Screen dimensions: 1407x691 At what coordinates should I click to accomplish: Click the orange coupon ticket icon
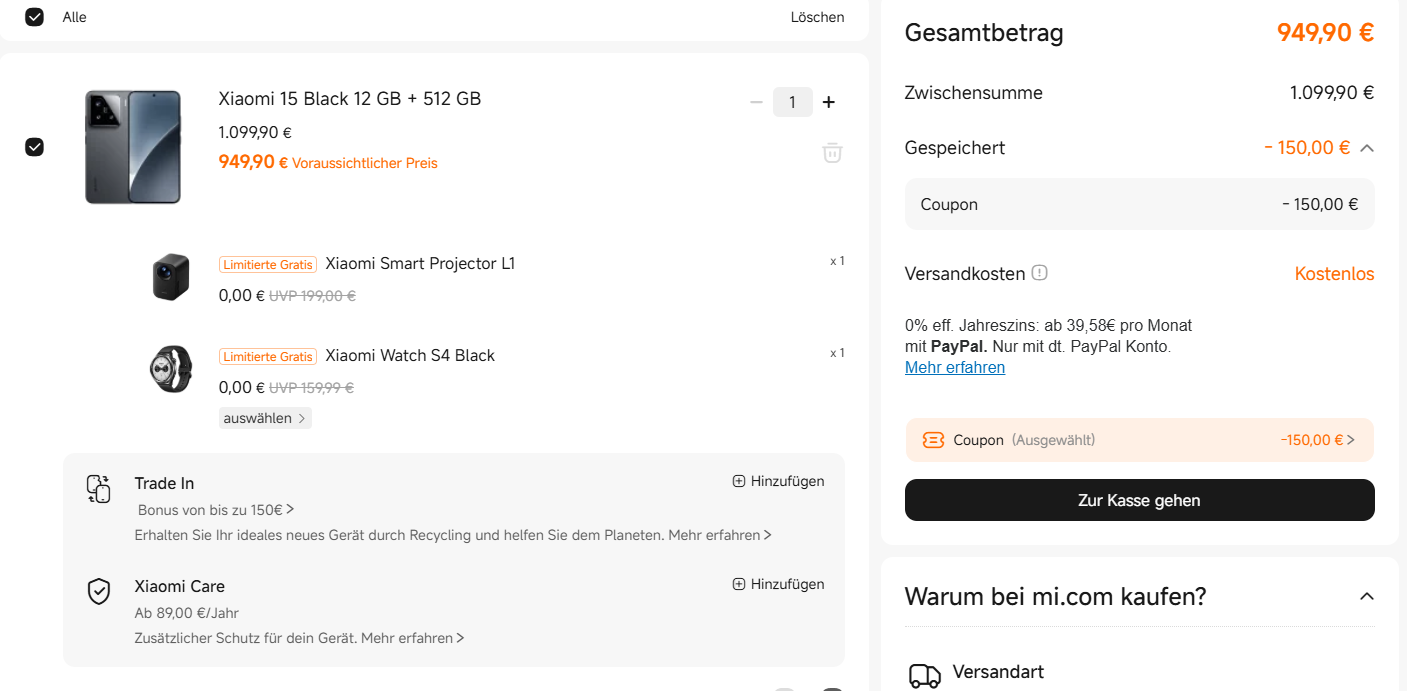click(x=933, y=440)
